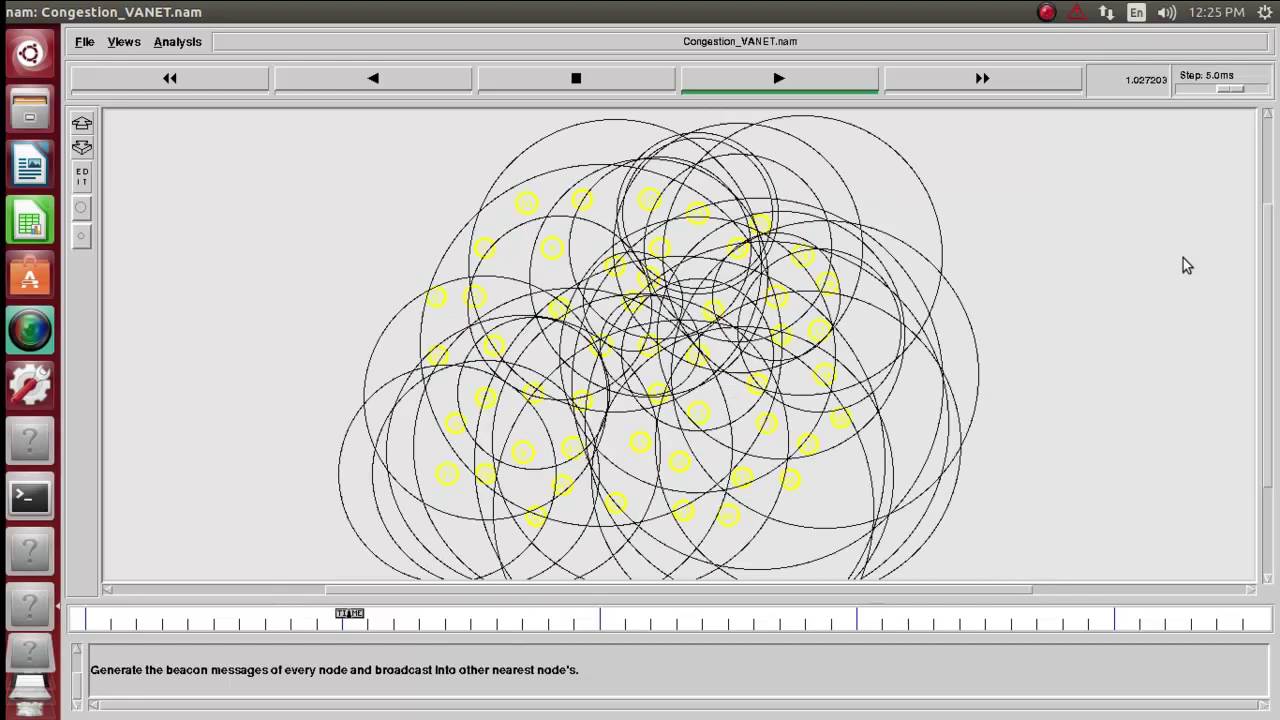Click the 12:25 PM clock
Viewport: 1280px width, 720px height.
coord(1217,12)
